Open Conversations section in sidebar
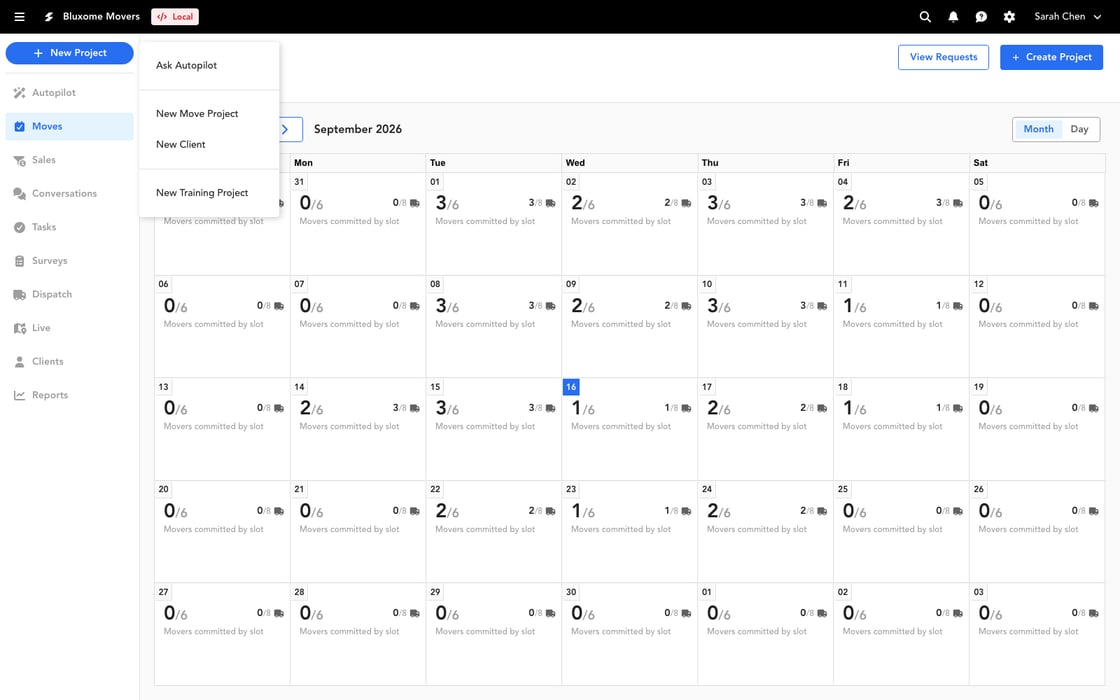This screenshot has height=700, width=1120. coord(69,194)
